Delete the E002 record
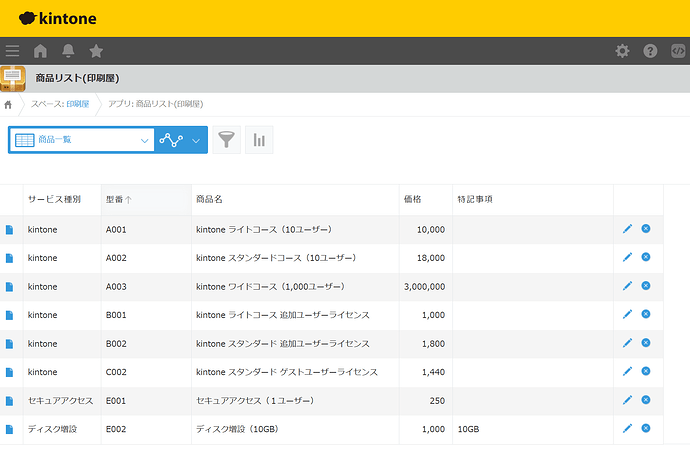Image resolution: width=690 pixels, height=463 pixels. (x=646, y=428)
